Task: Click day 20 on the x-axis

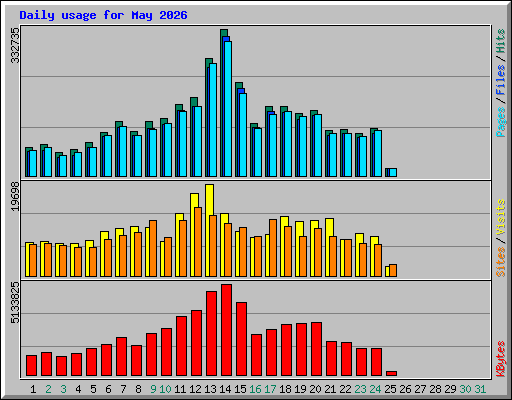Action: [315, 389]
